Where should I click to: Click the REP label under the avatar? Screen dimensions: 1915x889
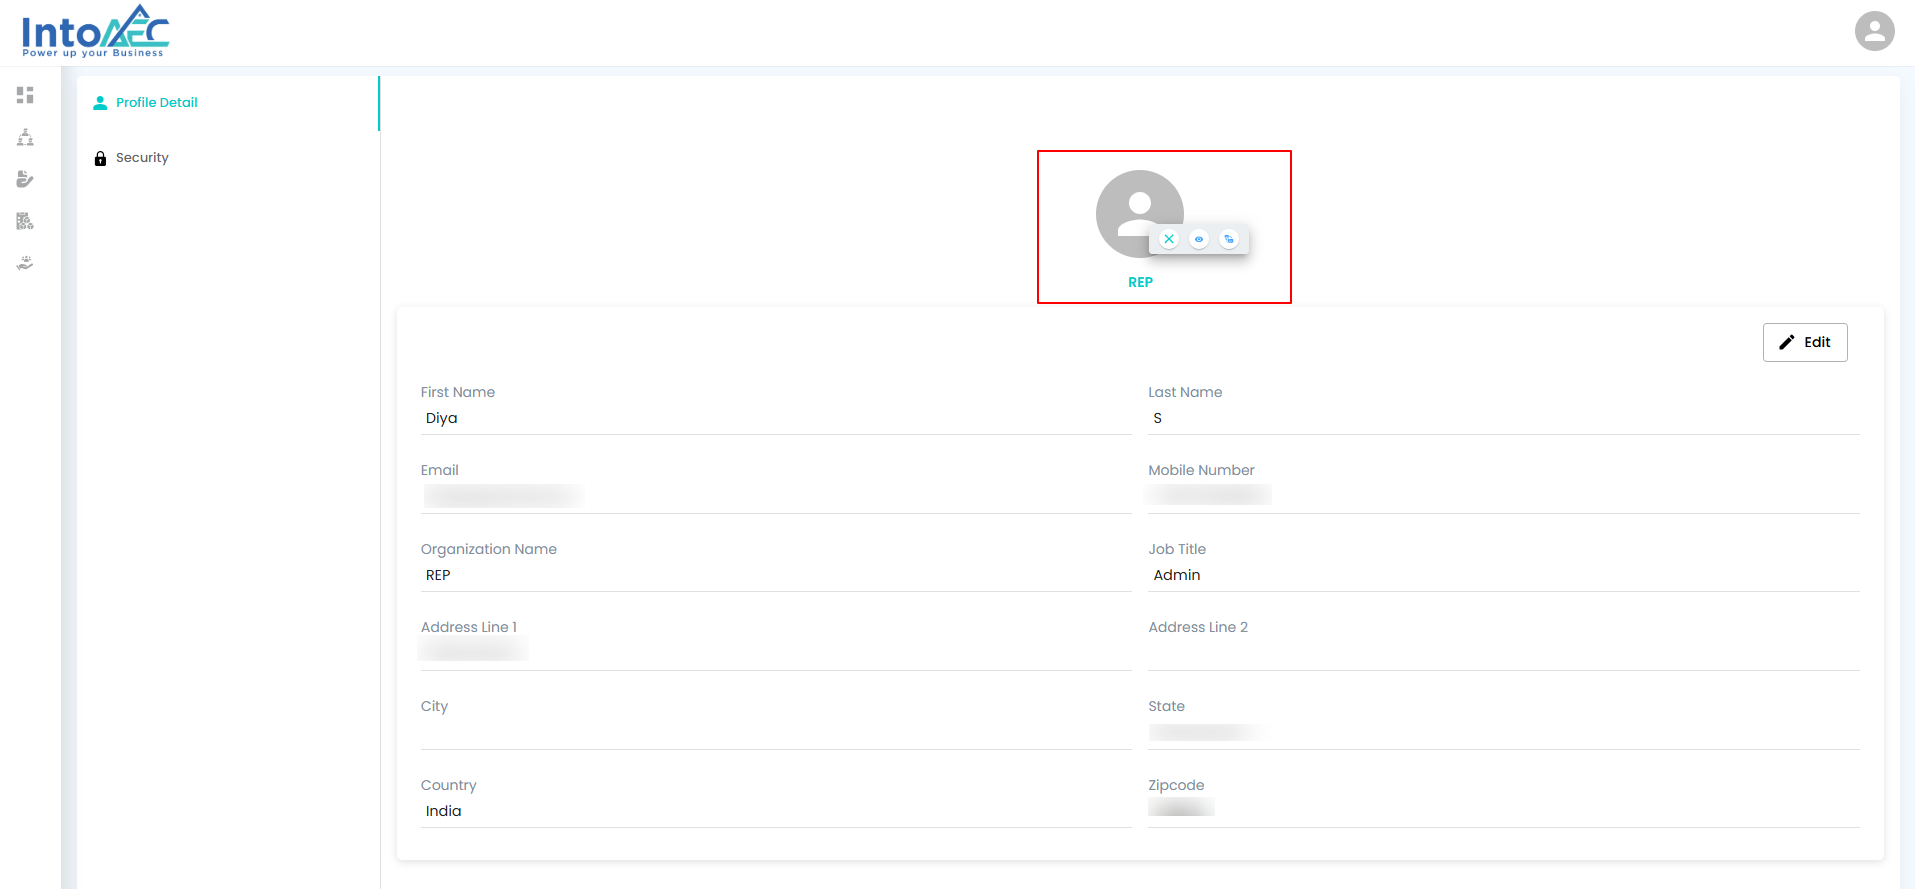point(1140,283)
